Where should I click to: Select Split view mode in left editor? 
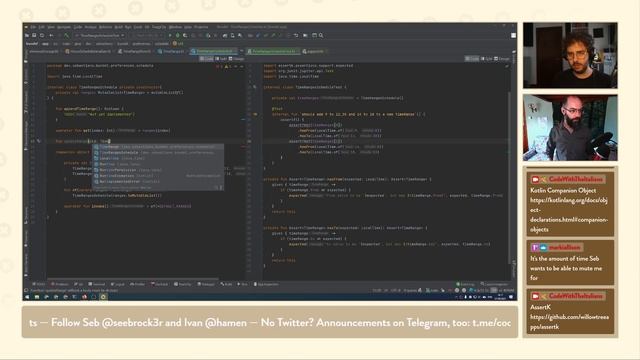click(221, 59)
